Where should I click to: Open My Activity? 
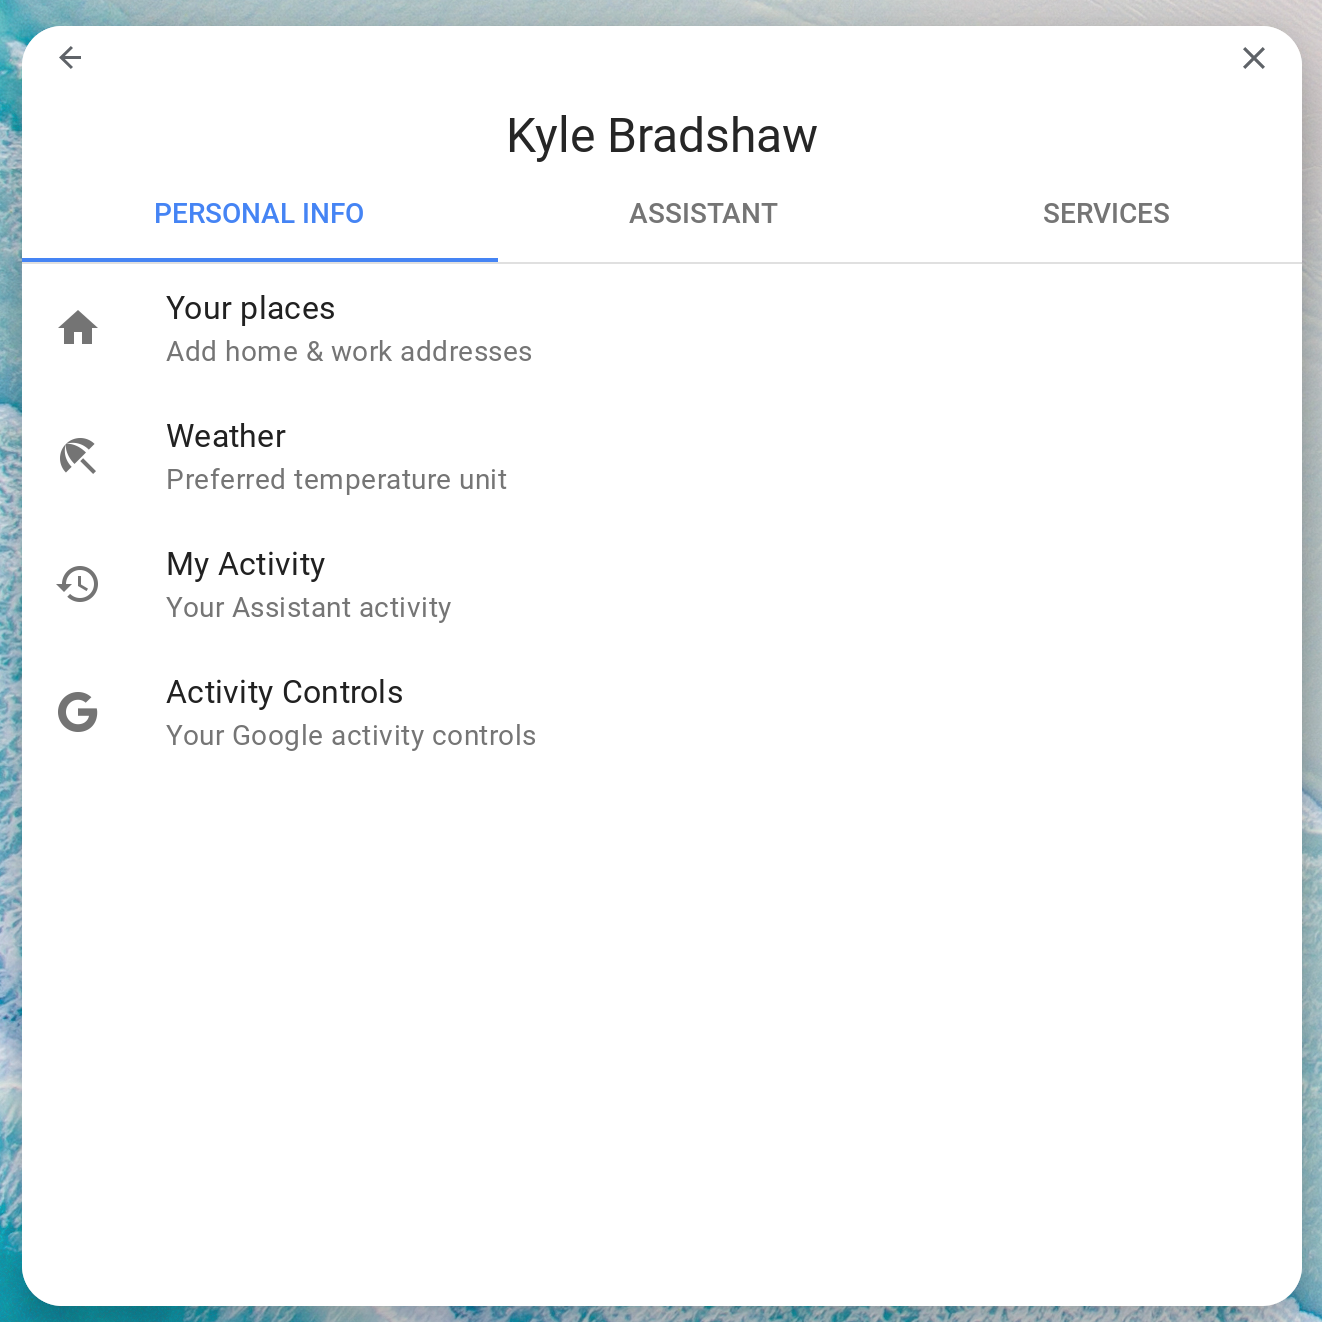(246, 564)
